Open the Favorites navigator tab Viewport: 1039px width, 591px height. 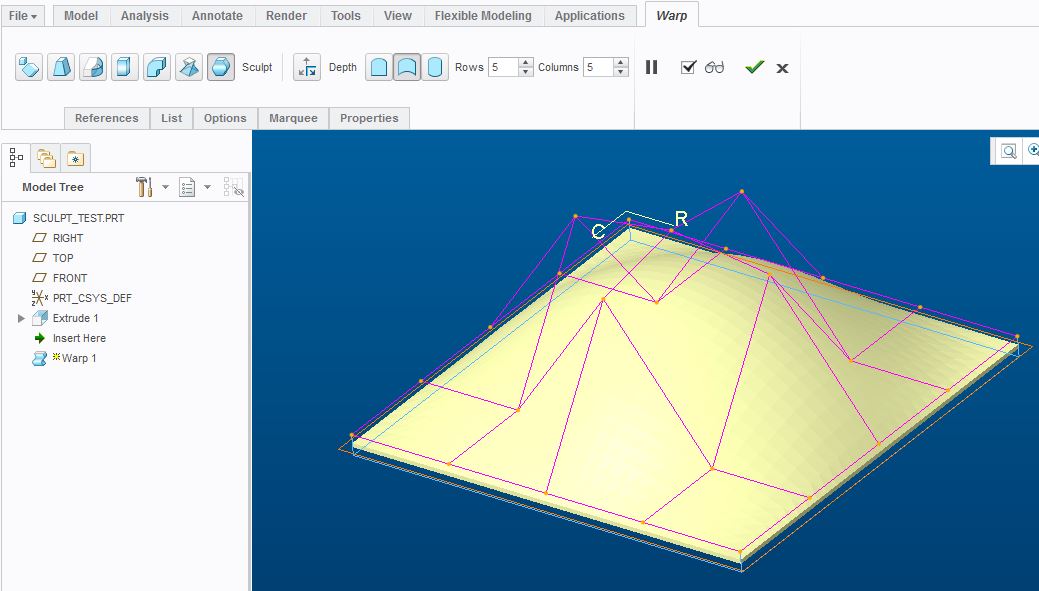click(76, 158)
